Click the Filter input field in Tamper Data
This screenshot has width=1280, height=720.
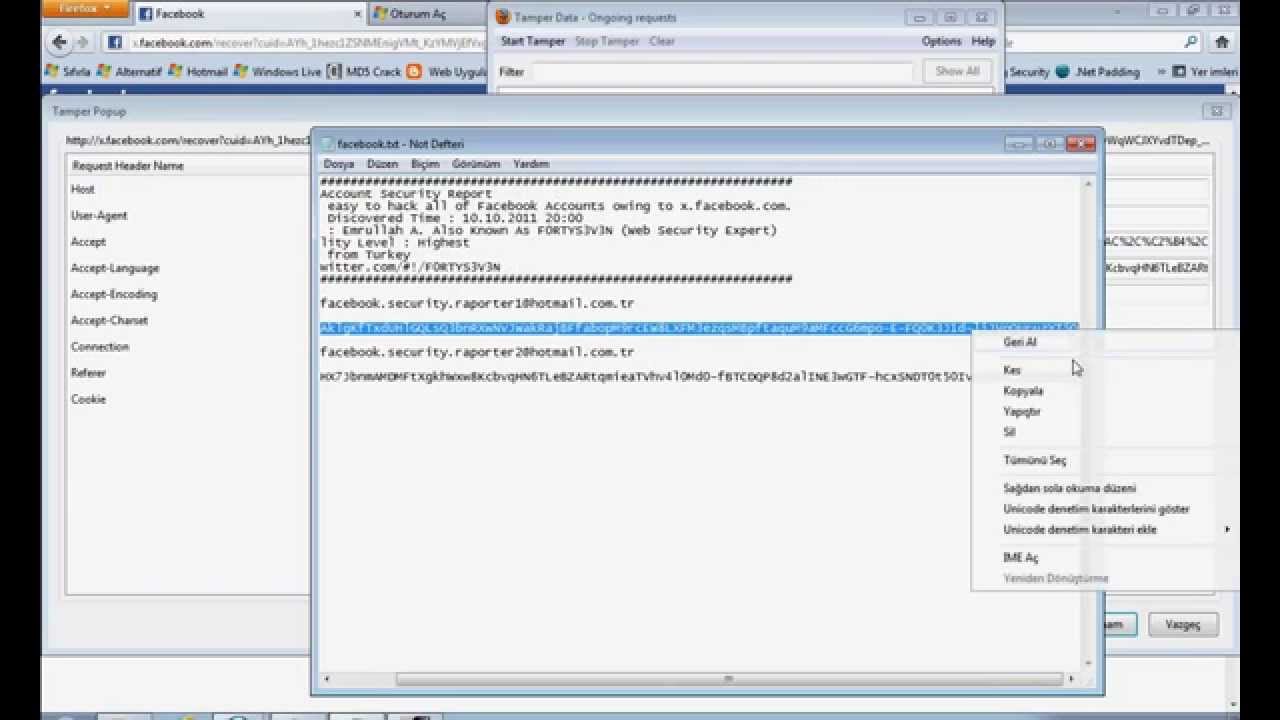[722, 72]
